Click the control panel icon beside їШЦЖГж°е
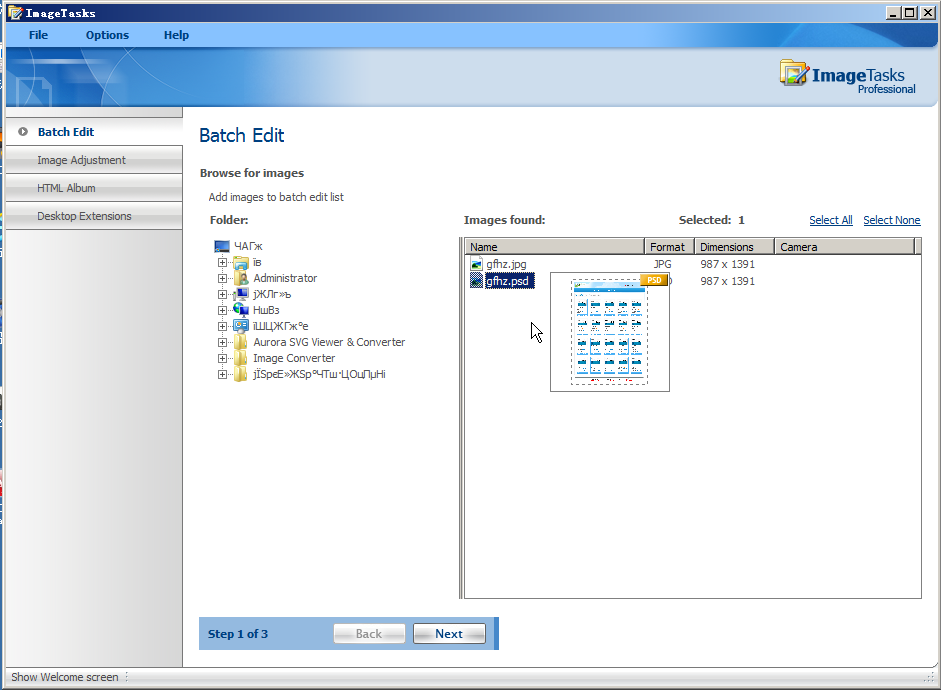 (x=241, y=326)
